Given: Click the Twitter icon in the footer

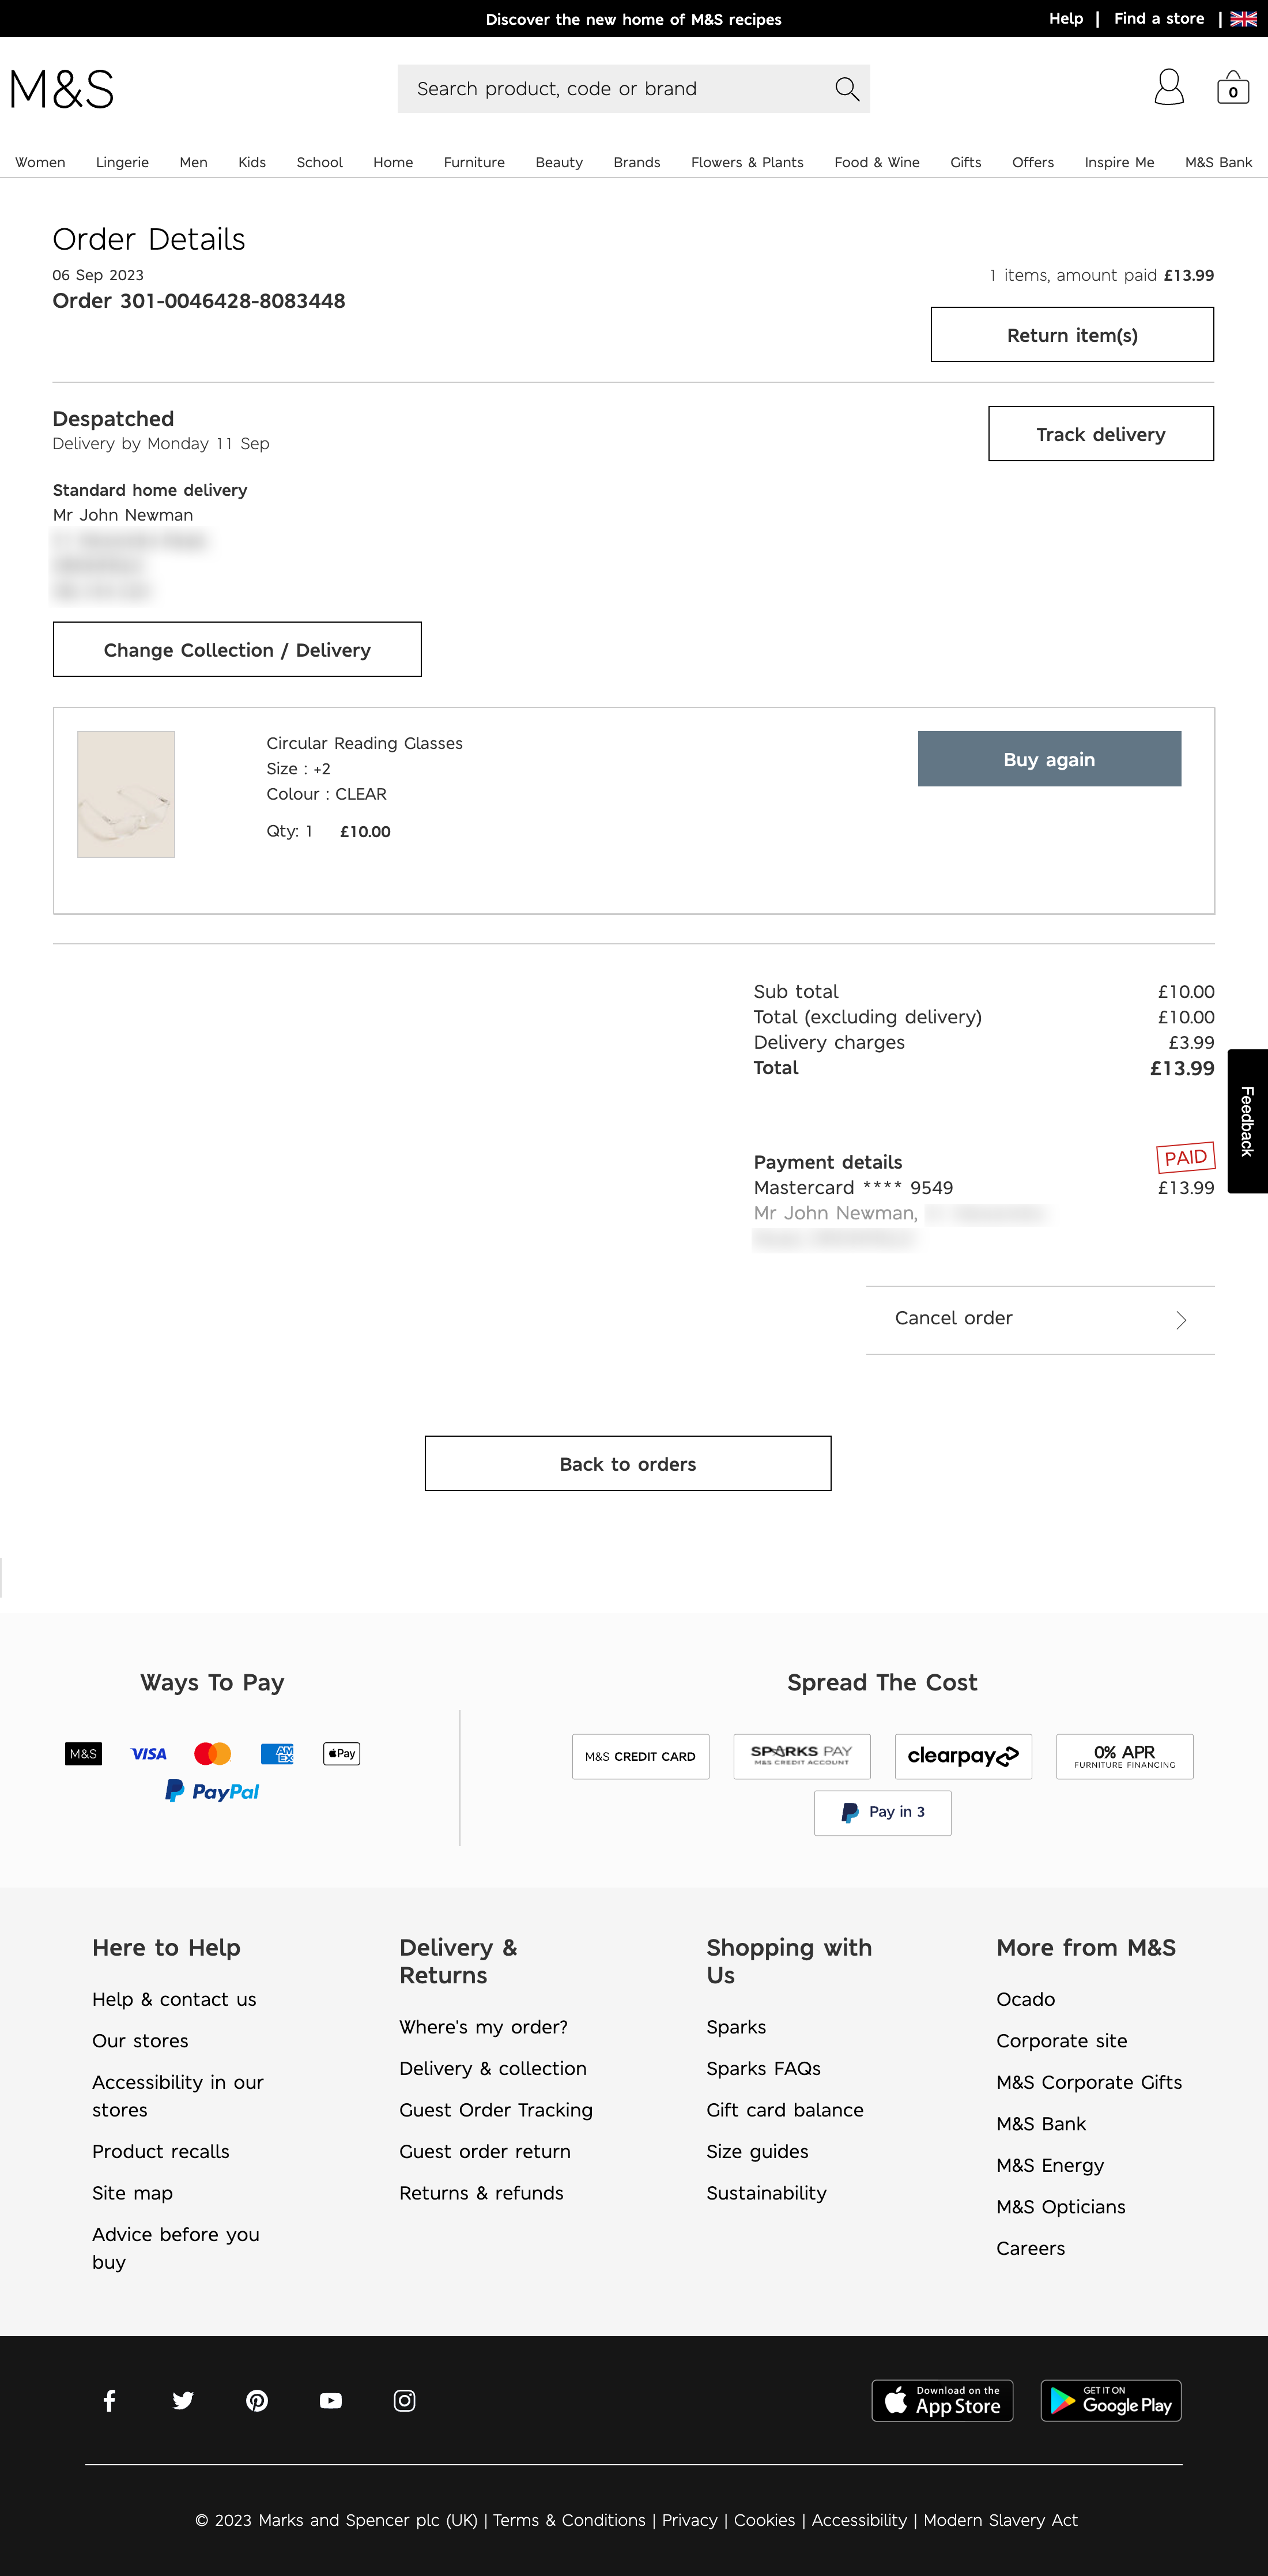Looking at the screenshot, I should (183, 2400).
